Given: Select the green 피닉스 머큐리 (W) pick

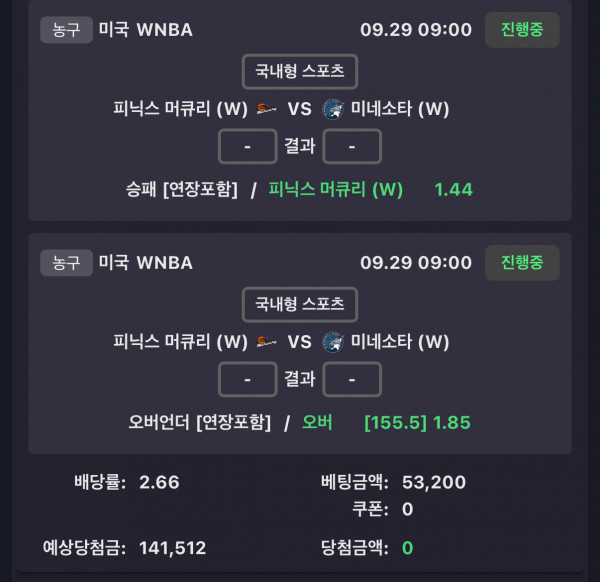Looking at the screenshot, I should [x=336, y=189].
